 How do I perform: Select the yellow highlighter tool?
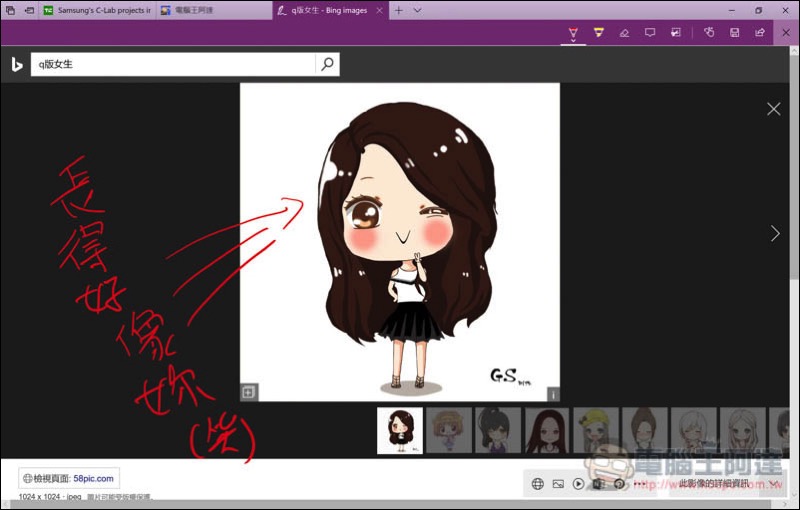(x=598, y=33)
